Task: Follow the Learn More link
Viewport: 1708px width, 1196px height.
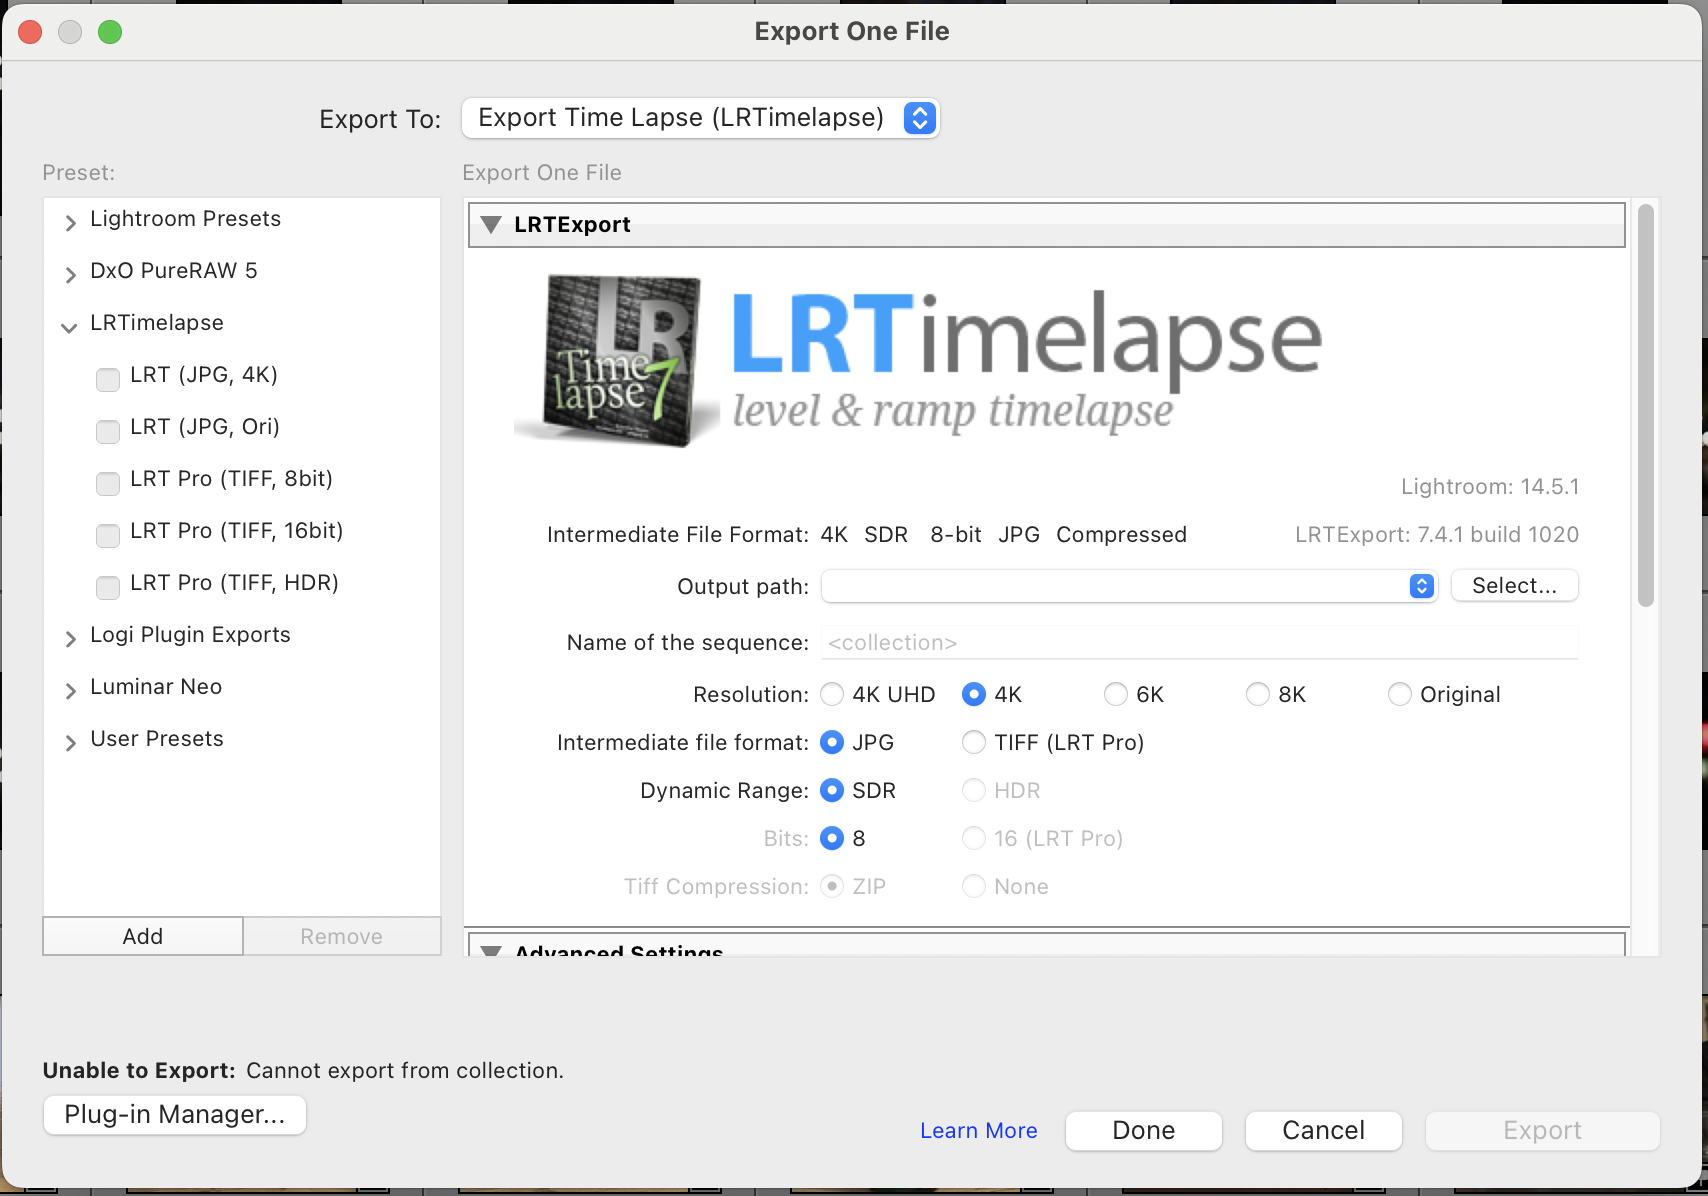Action: pyautogui.click(x=978, y=1131)
